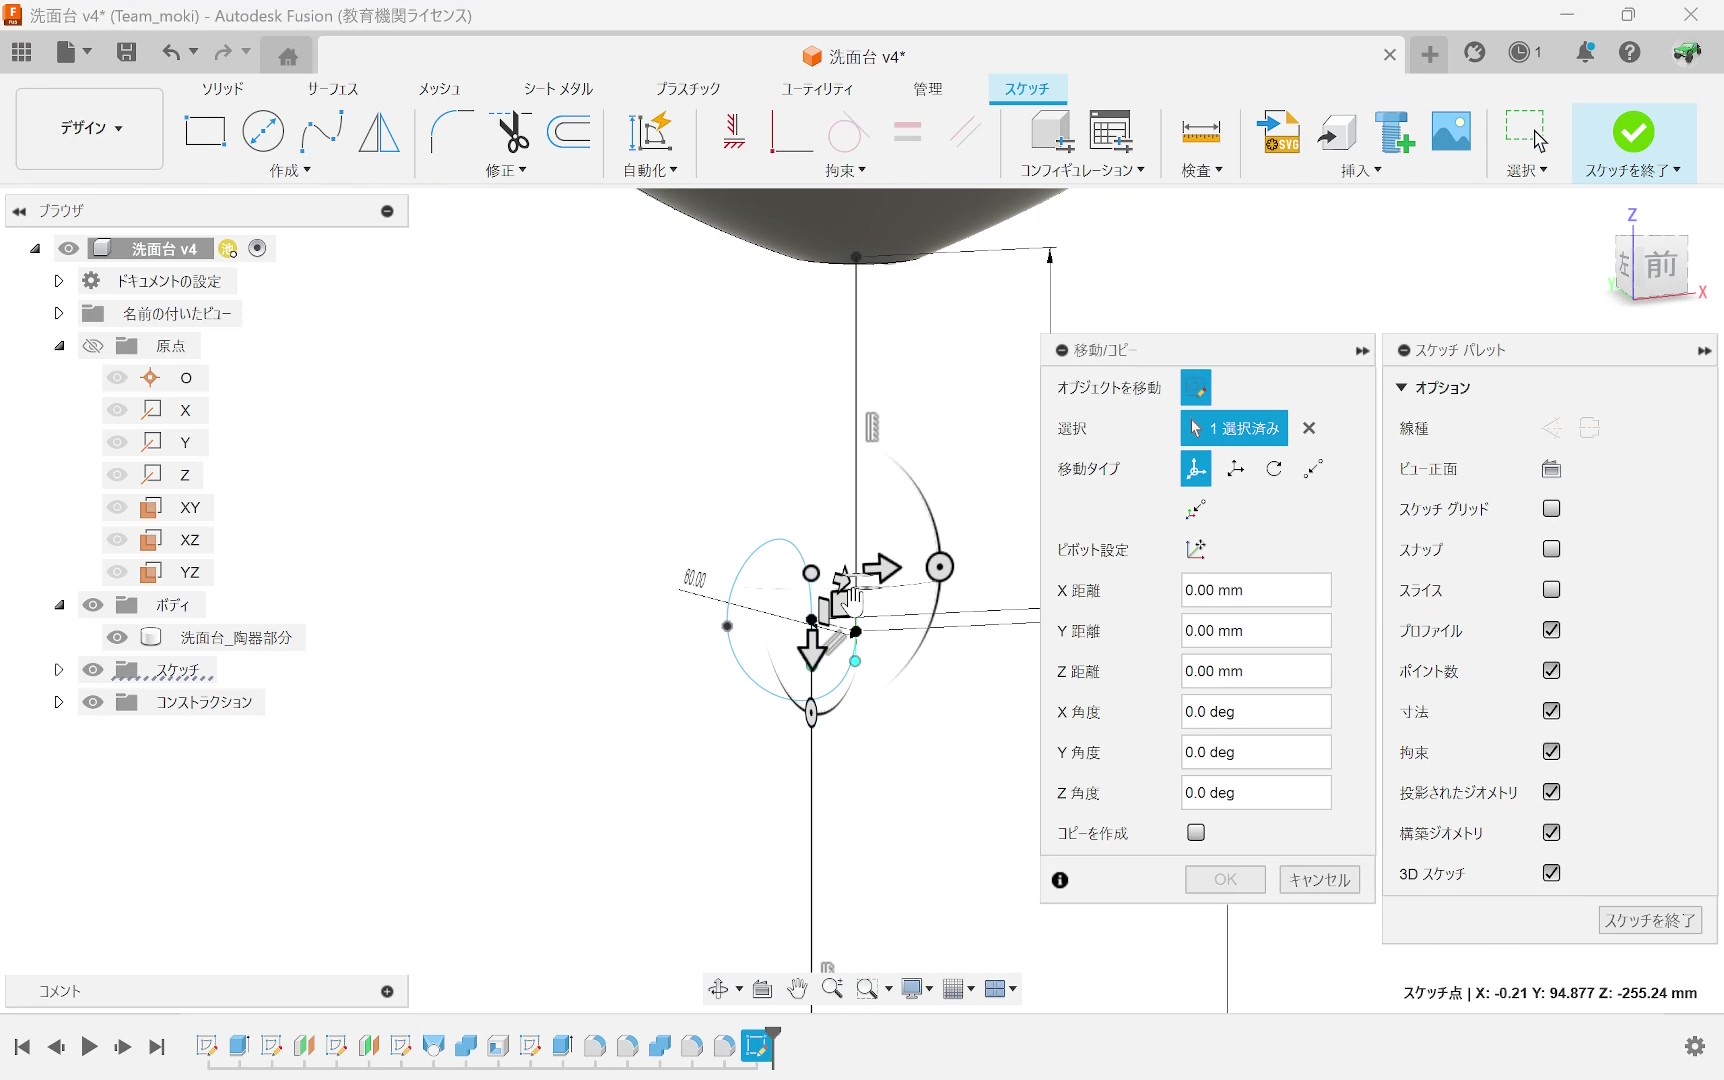Click the Z 角度 angle input field
Image resolution: width=1724 pixels, height=1080 pixels.
click(x=1256, y=793)
